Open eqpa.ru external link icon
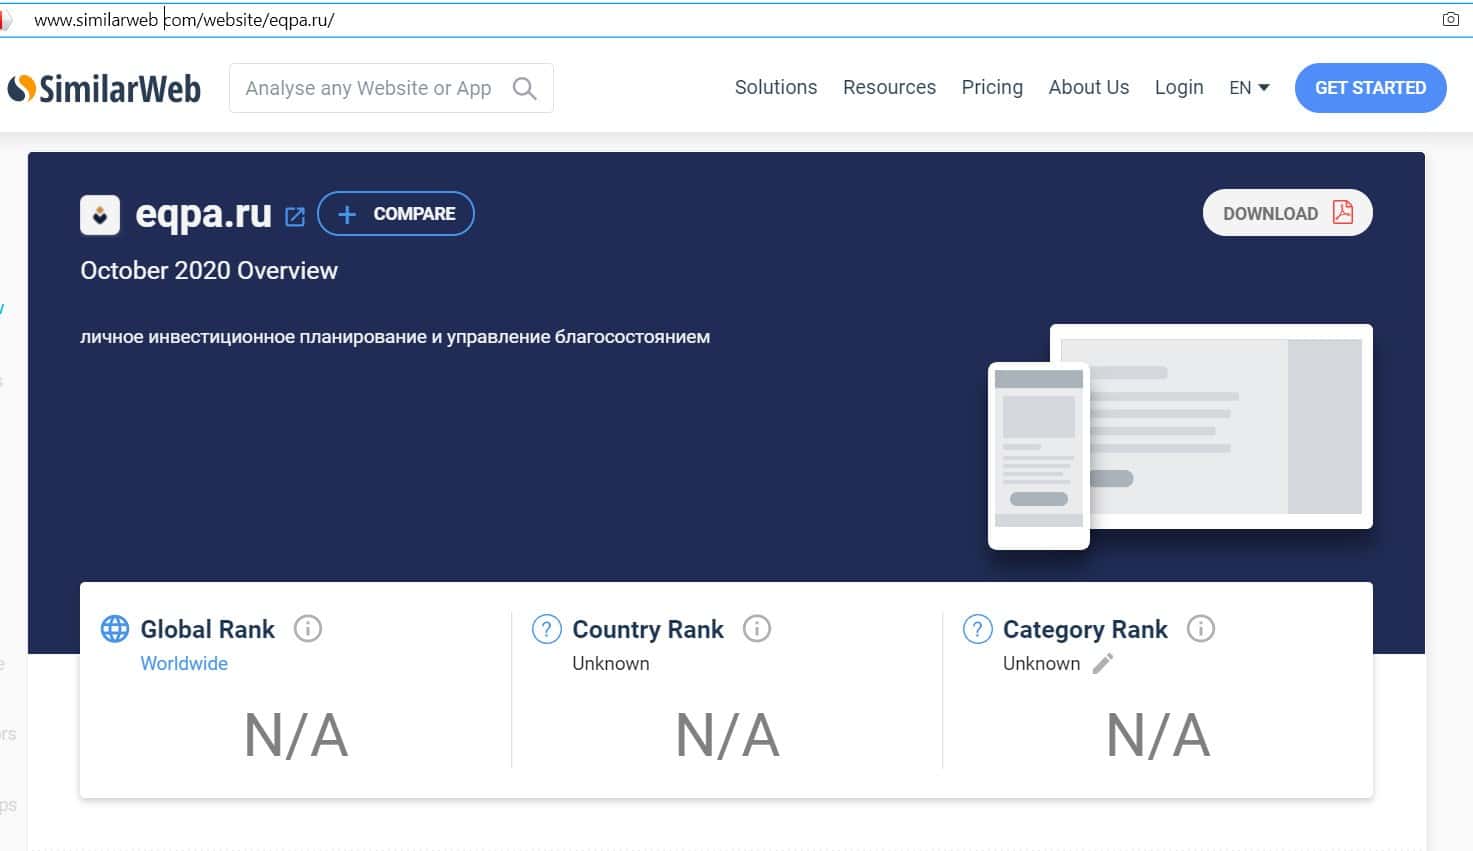This screenshot has width=1473, height=851. click(x=295, y=216)
